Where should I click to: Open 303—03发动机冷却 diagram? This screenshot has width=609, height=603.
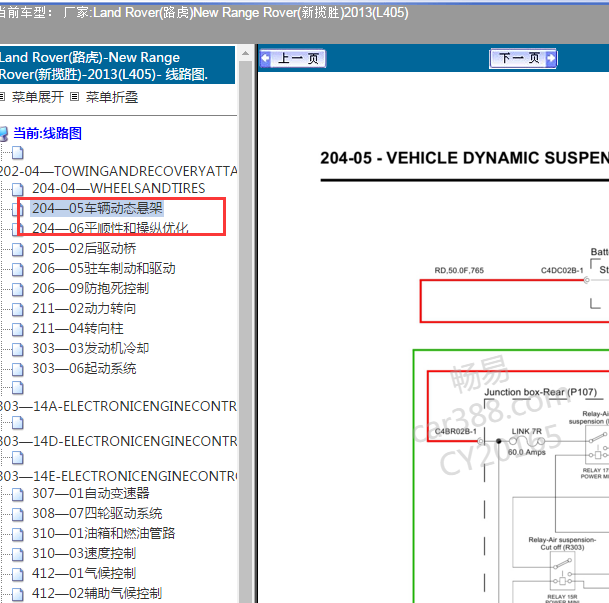tap(90, 348)
